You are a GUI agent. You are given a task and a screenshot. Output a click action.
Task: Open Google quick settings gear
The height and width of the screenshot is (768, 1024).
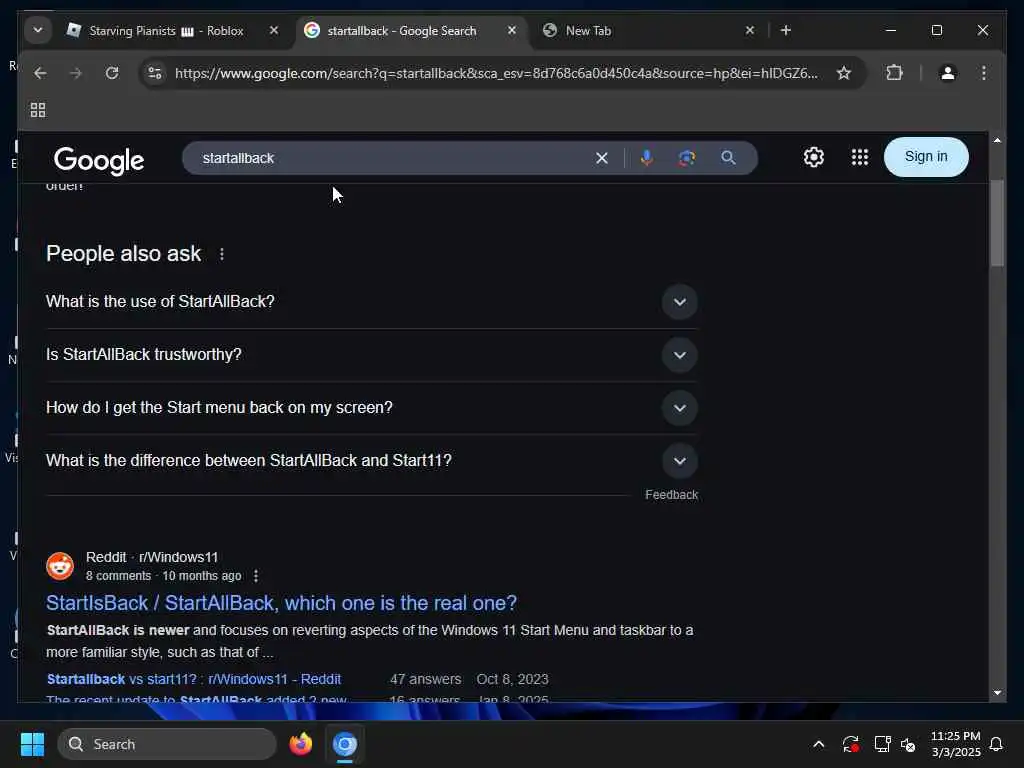pos(814,157)
